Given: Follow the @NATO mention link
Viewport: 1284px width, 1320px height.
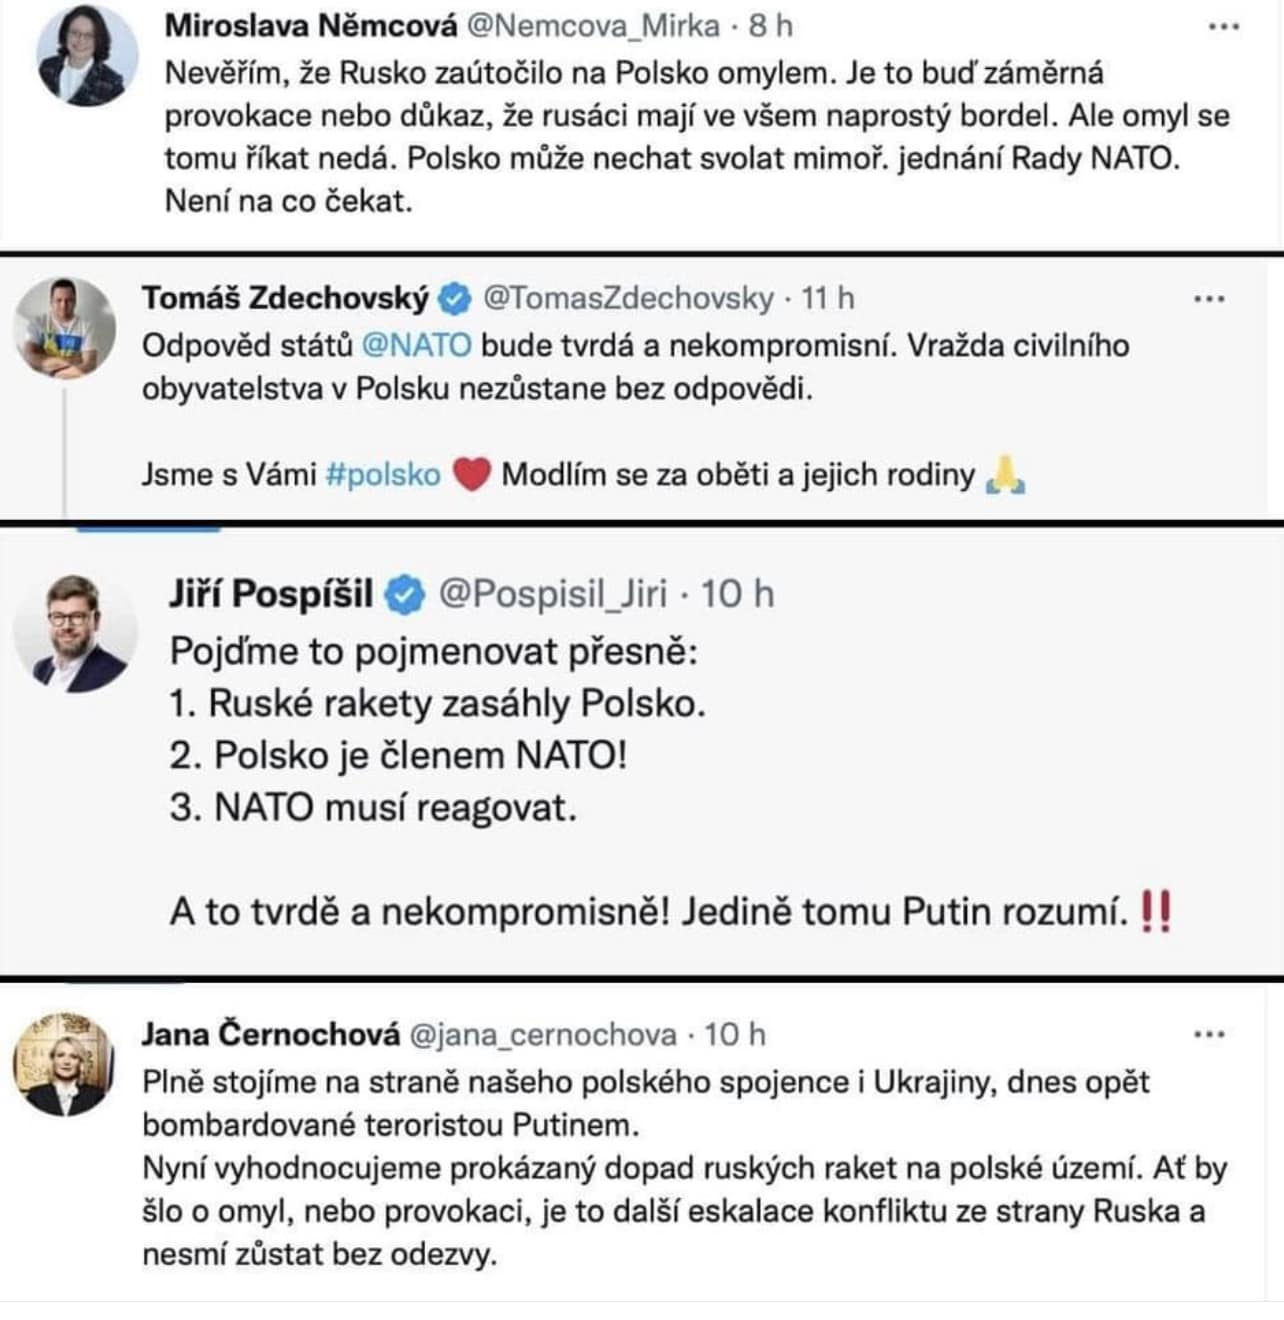Looking at the screenshot, I should tap(415, 345).
